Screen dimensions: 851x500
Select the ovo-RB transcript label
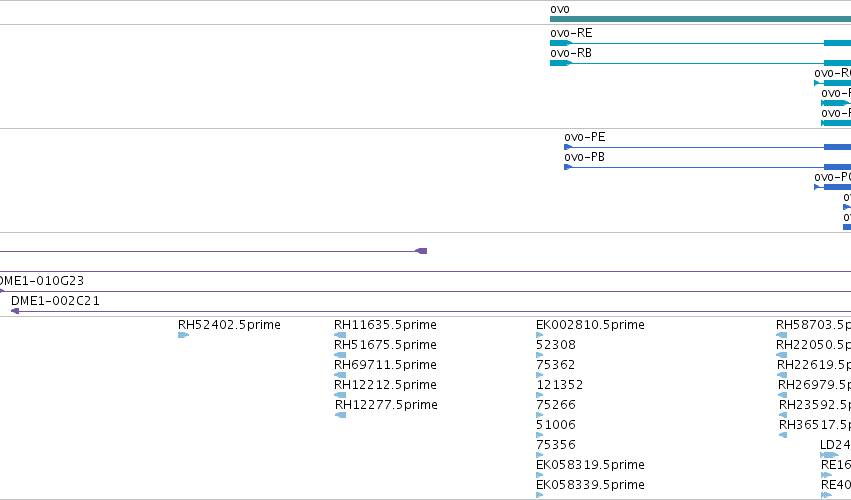click(570, 53)
